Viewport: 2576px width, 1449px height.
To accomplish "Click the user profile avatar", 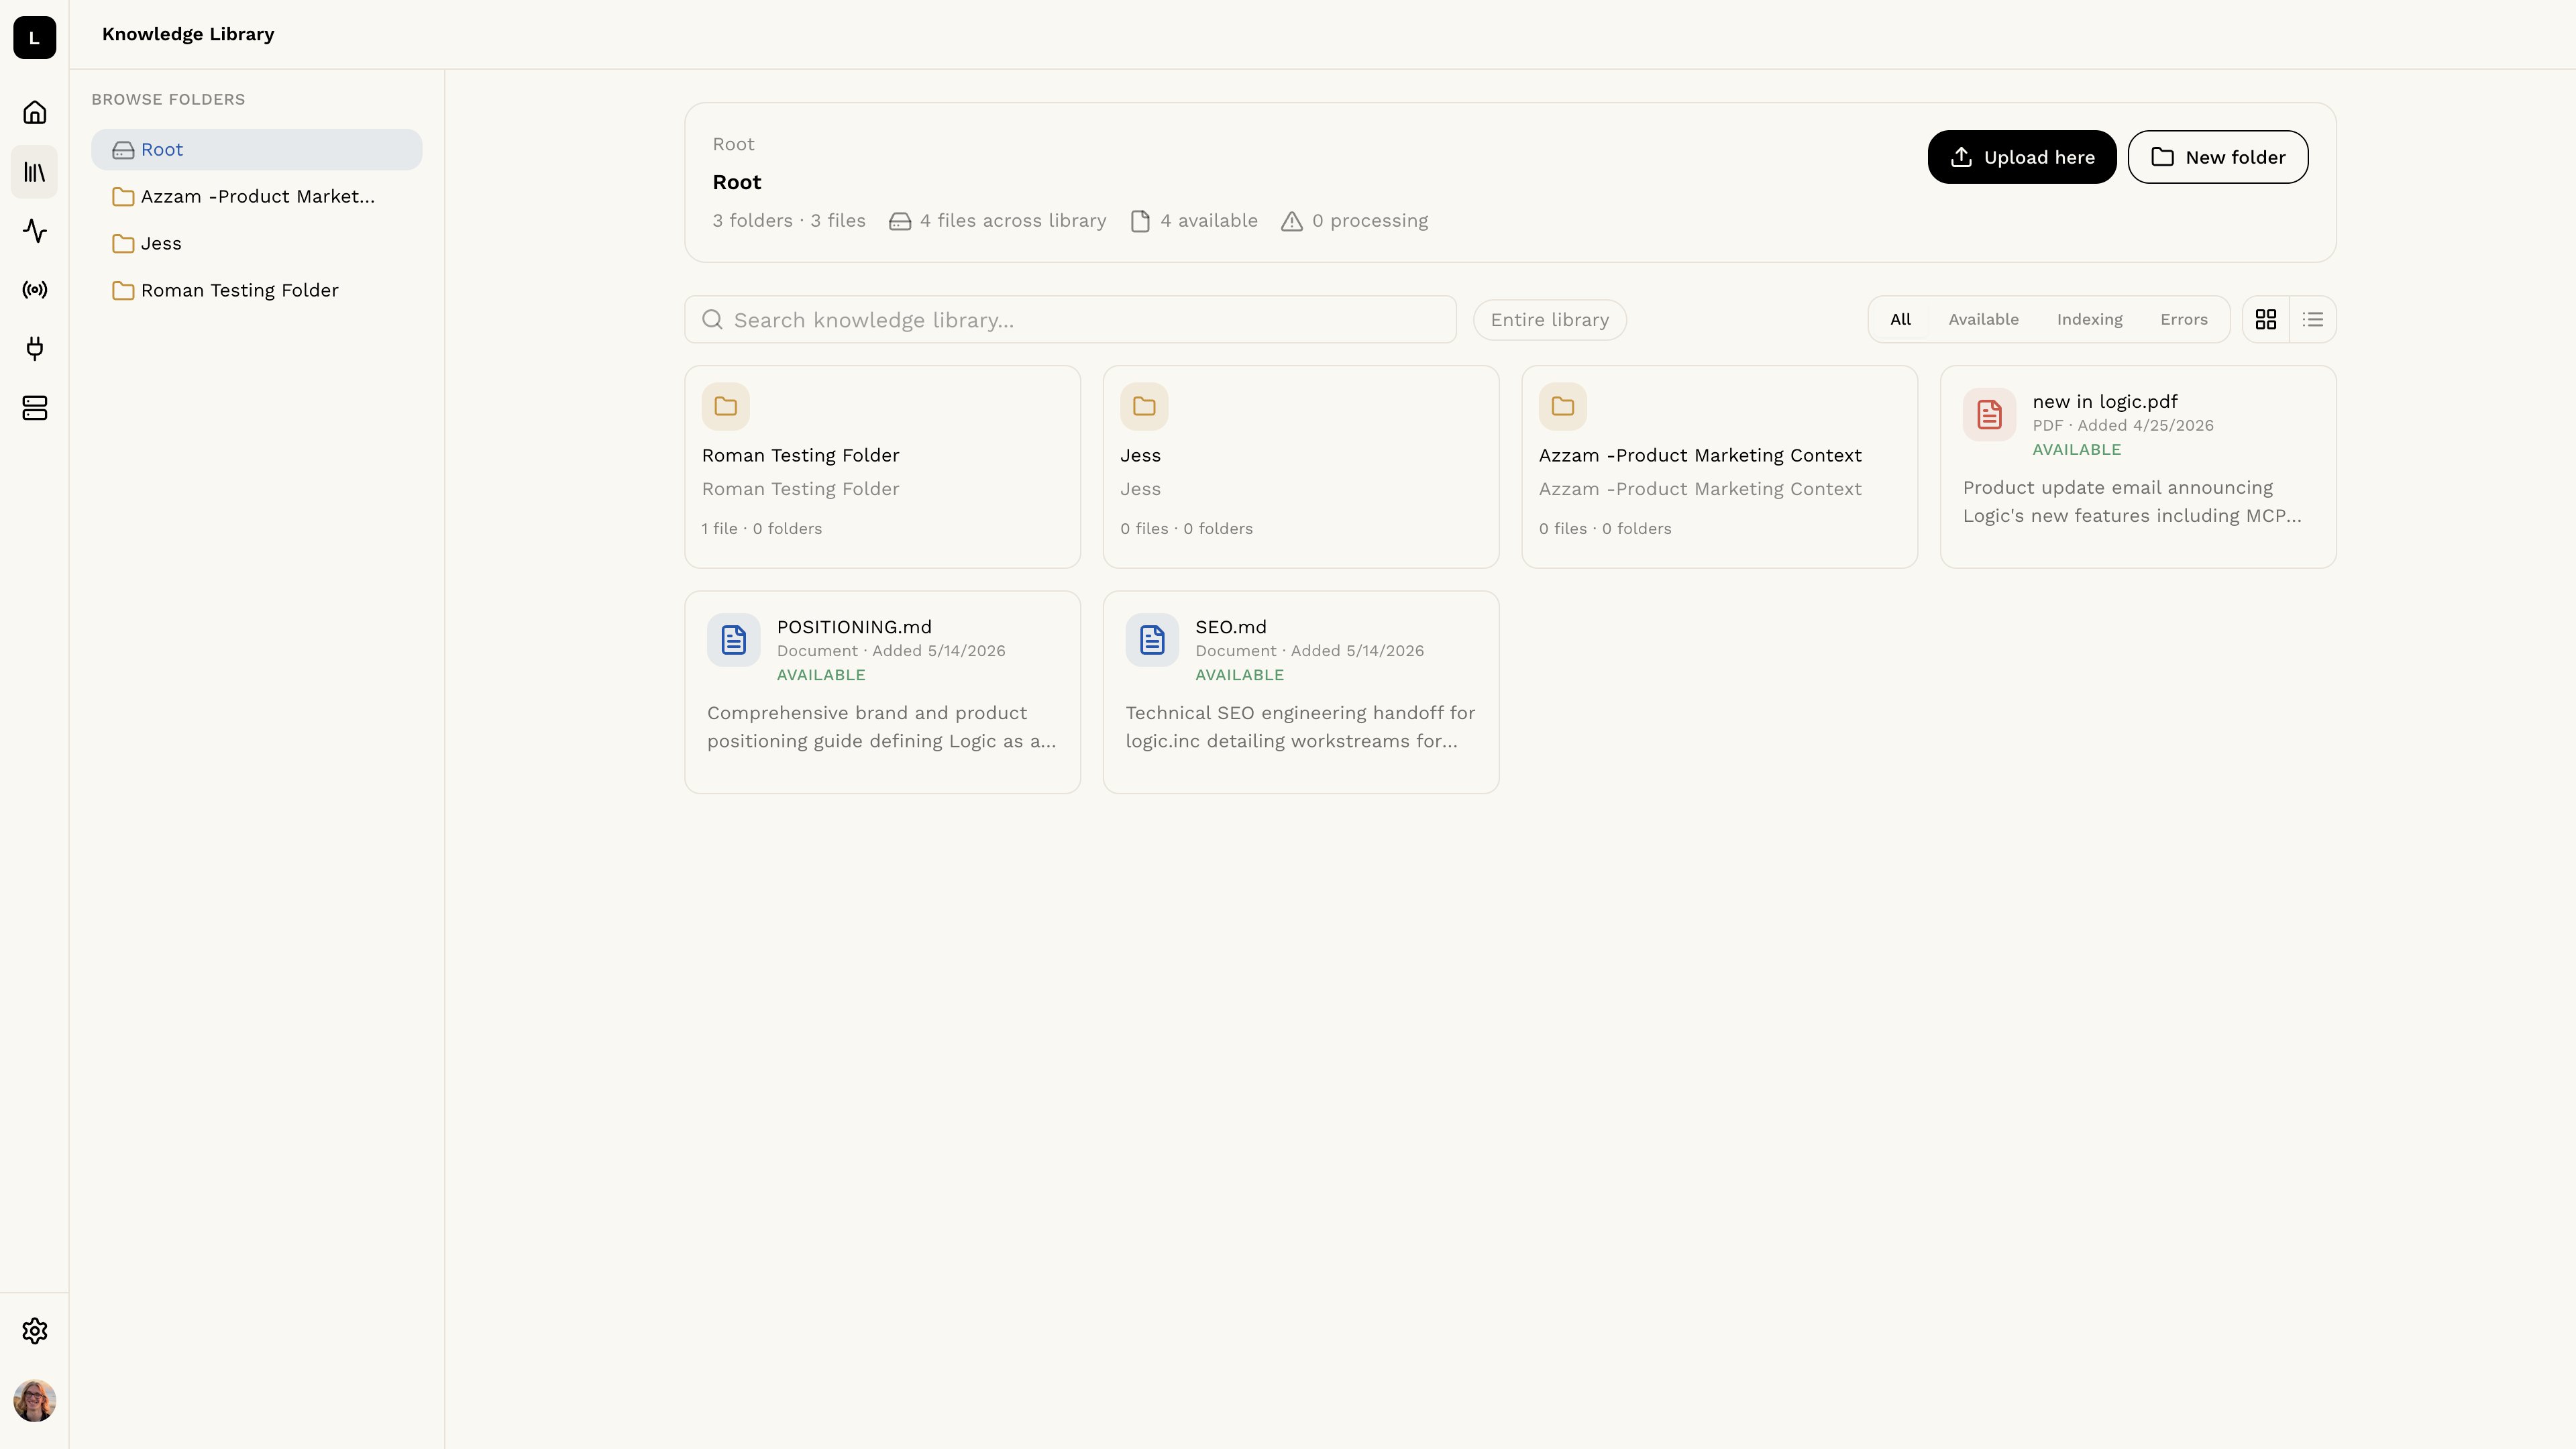I will [x=35, y=1401].
